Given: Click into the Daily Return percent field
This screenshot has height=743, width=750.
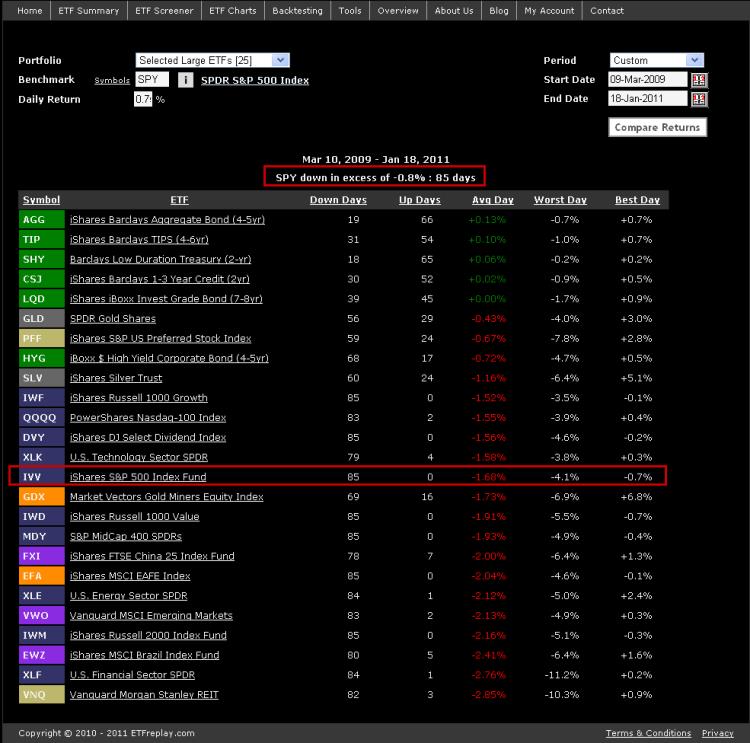Looking at the screenshot, I should pos(143,99).
